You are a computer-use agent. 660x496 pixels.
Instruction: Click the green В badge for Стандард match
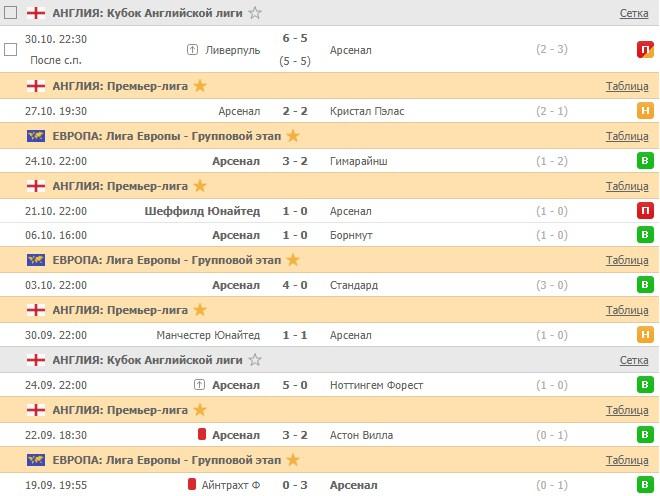[x=646, y=285]
